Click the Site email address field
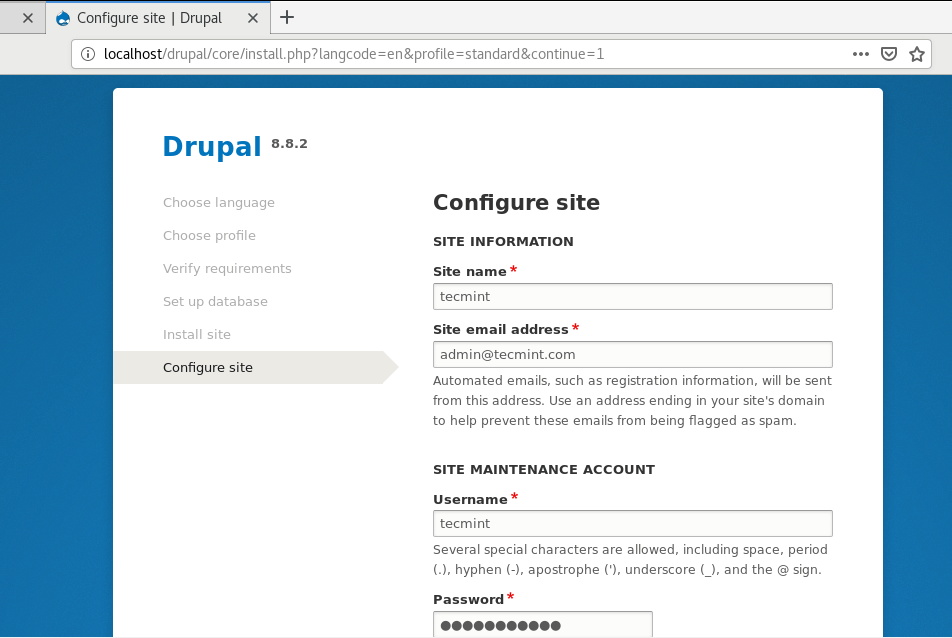 633,355
